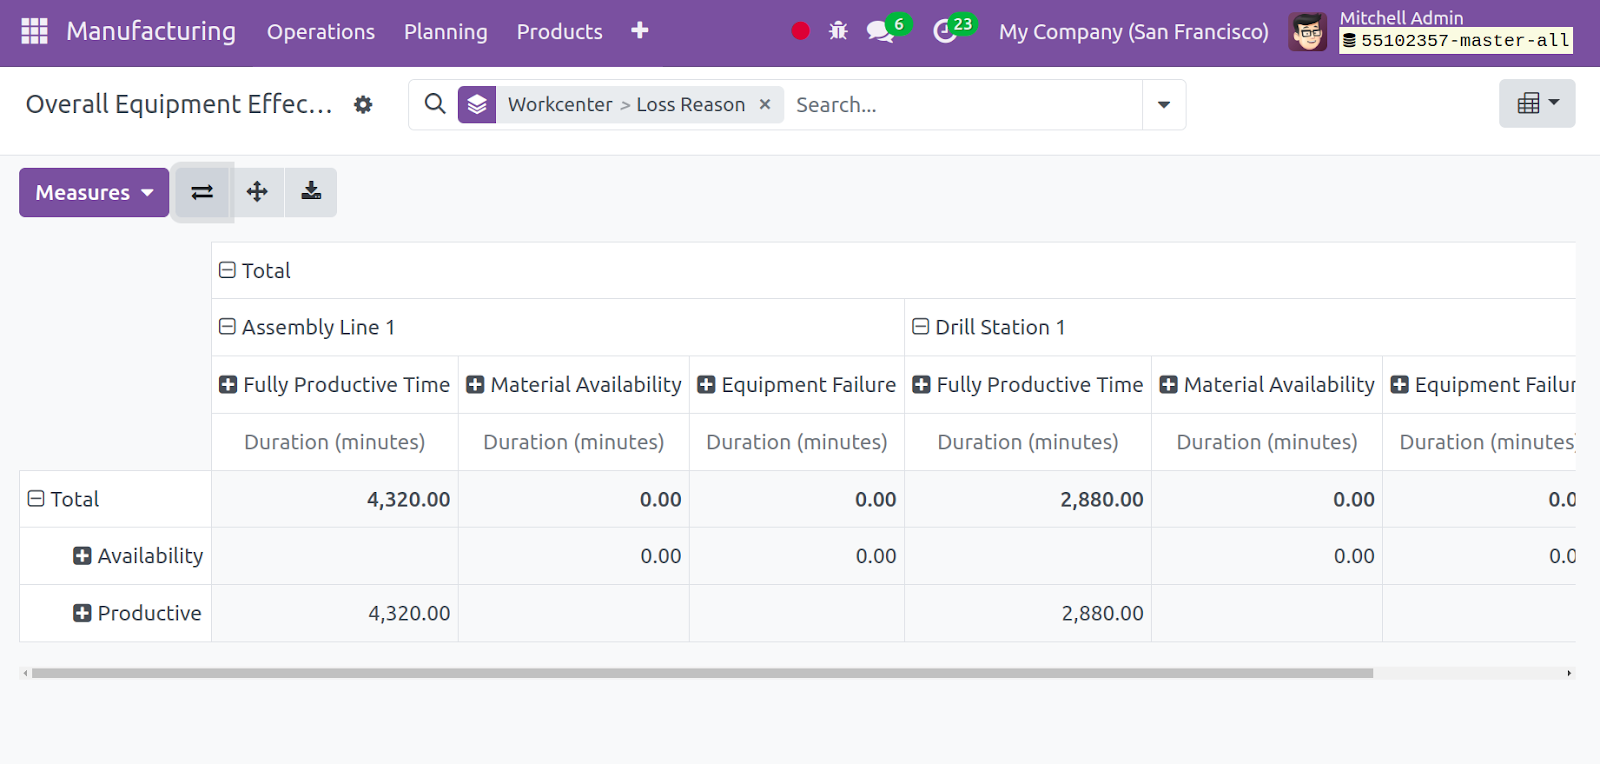The width and height of the screenshot is (1600, 764).
Task: Open the Planning menu
Action: pyautogui.click(x=446, y=32)
